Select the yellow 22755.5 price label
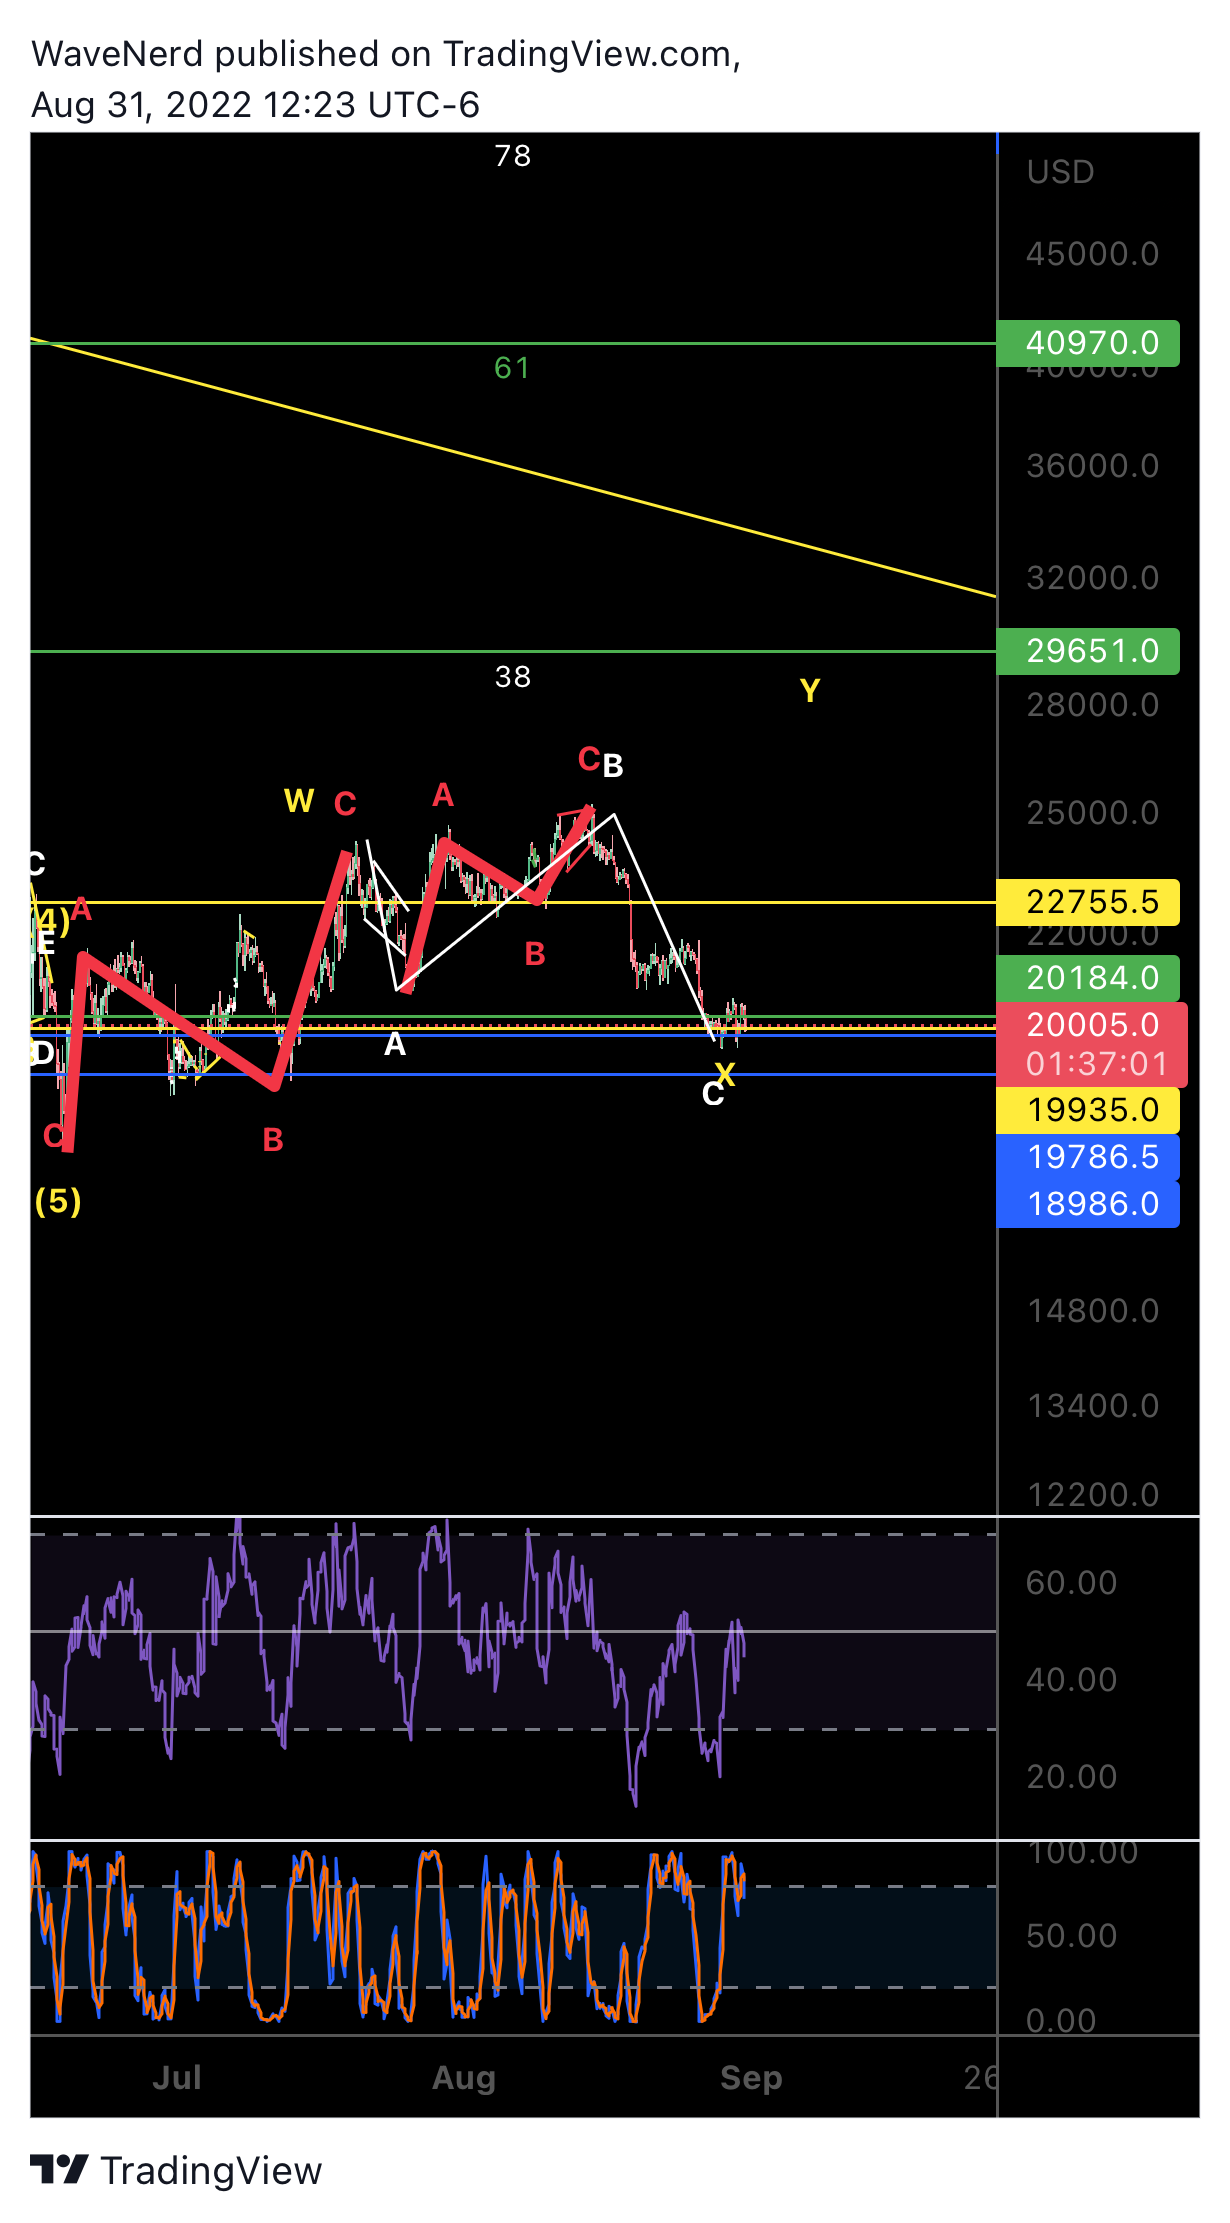This screenshot has width=1230, height=2223. click(1088, 902)
